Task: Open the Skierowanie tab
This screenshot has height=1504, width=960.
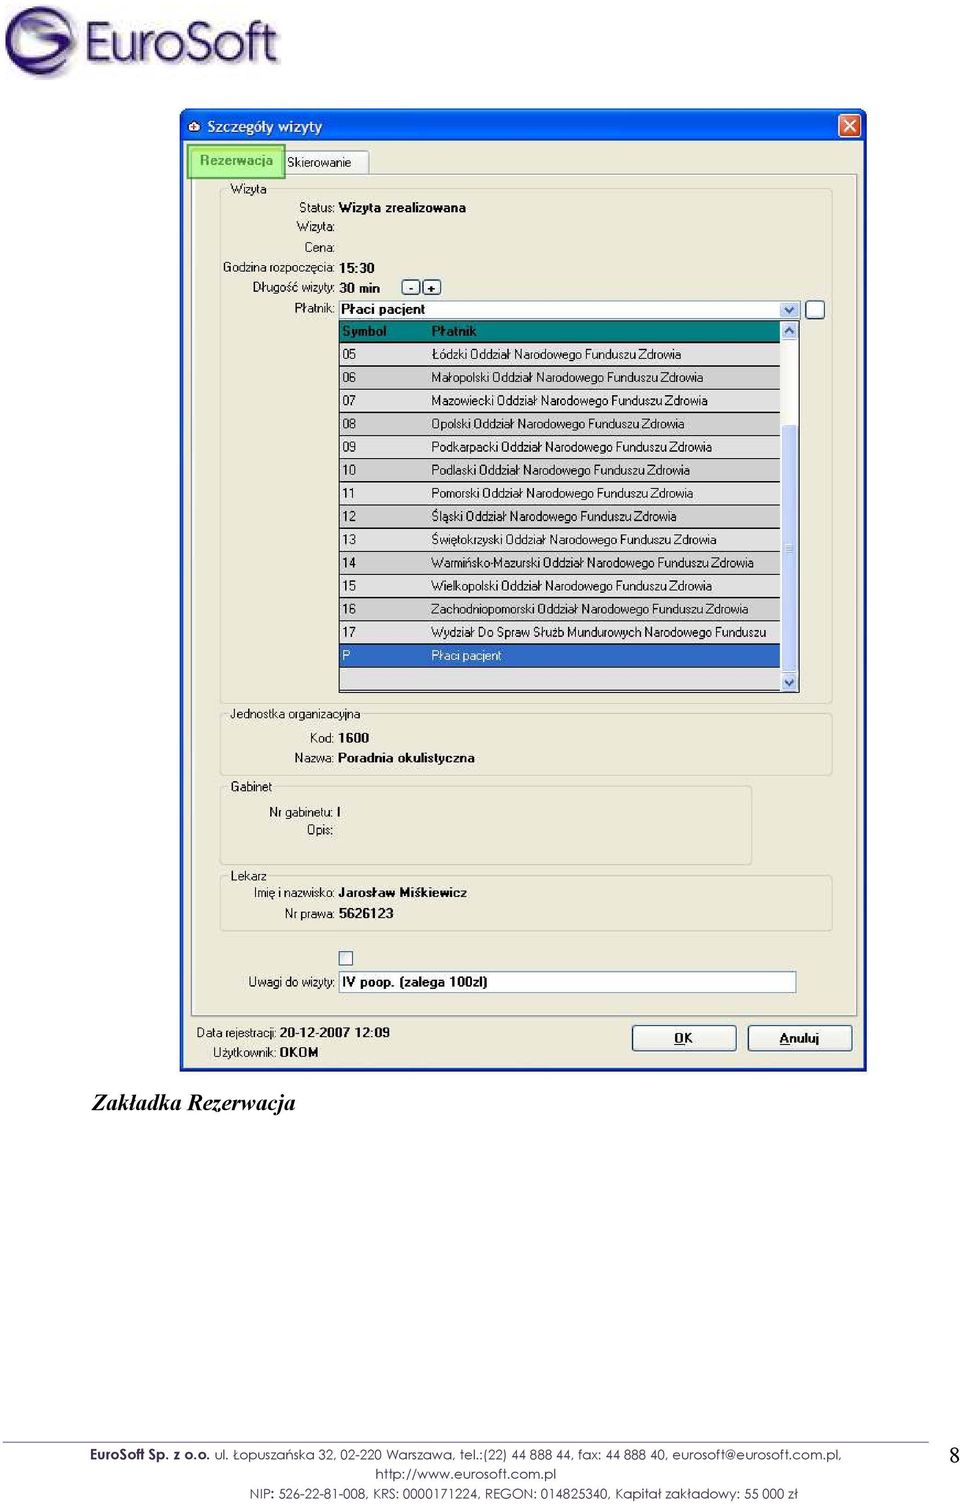Action: coord(325,162)
